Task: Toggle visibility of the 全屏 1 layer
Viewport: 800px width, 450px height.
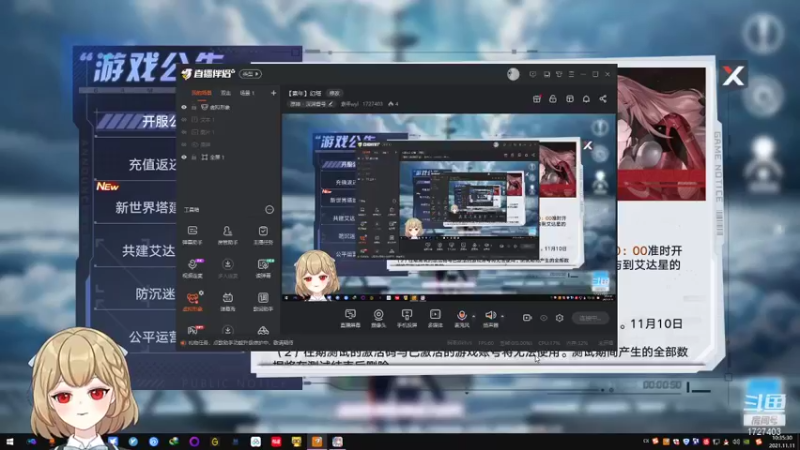Action: coord(184,157)
